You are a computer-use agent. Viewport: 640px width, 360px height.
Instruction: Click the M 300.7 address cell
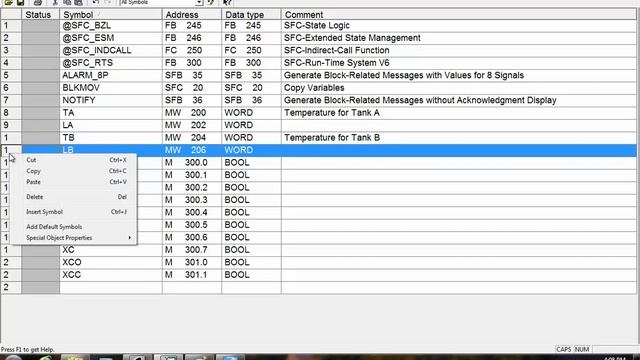(x=192, y=250)
